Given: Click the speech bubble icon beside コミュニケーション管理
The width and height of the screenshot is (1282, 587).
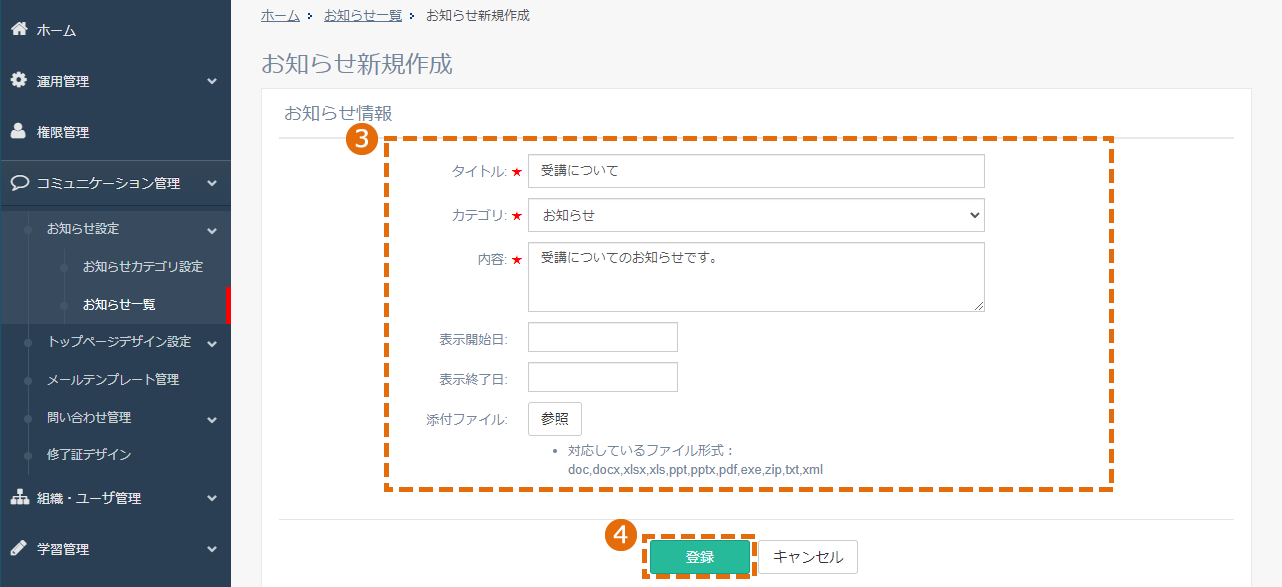Looking at the screenshot, I should point(18,183).
